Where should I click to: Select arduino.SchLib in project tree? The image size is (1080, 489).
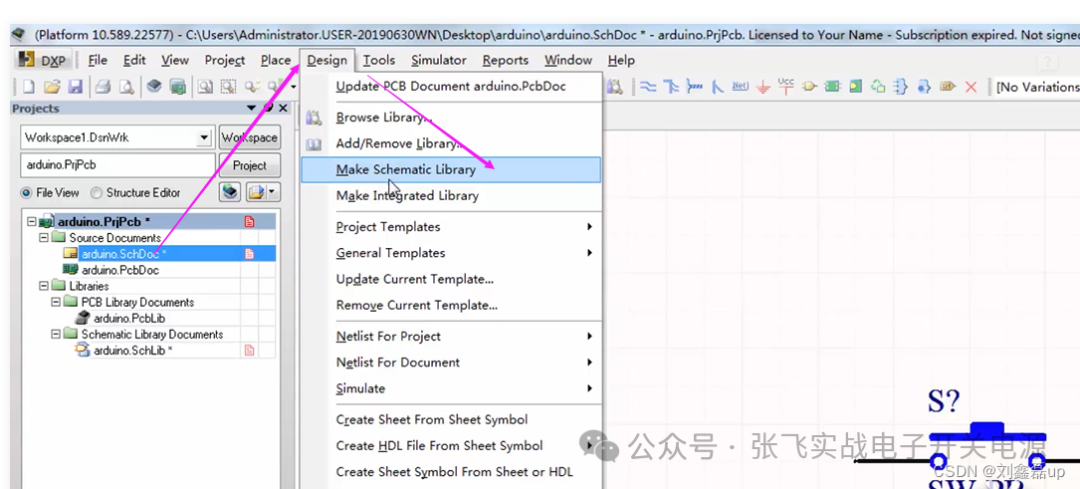tap(133, 351)
